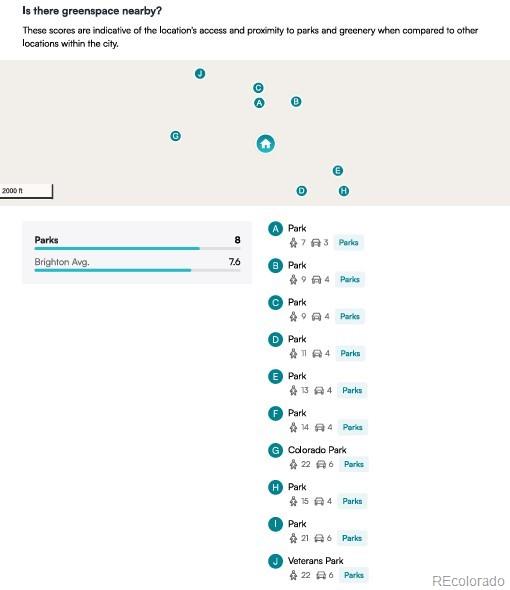
Task: Select map marker E
Action: 338,171
